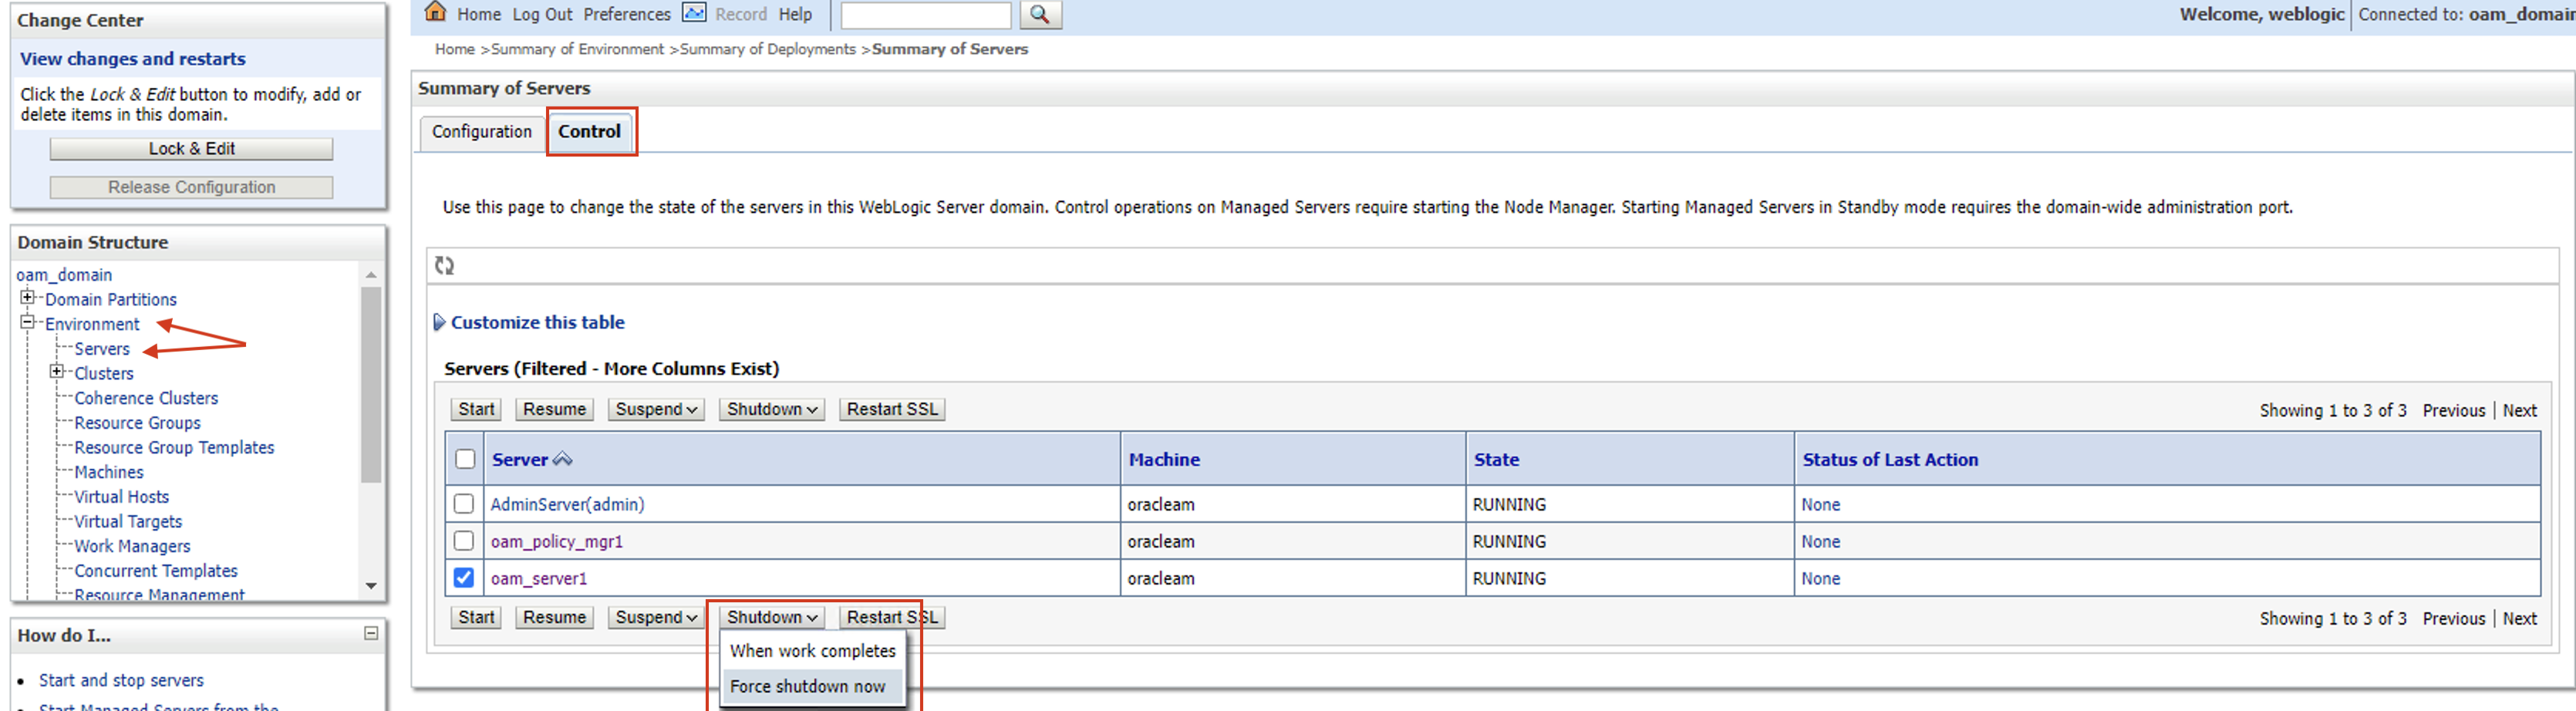Open the top Suspend dropdown
This screenshot has width=2576, height=711.
[x=656, y=409]
